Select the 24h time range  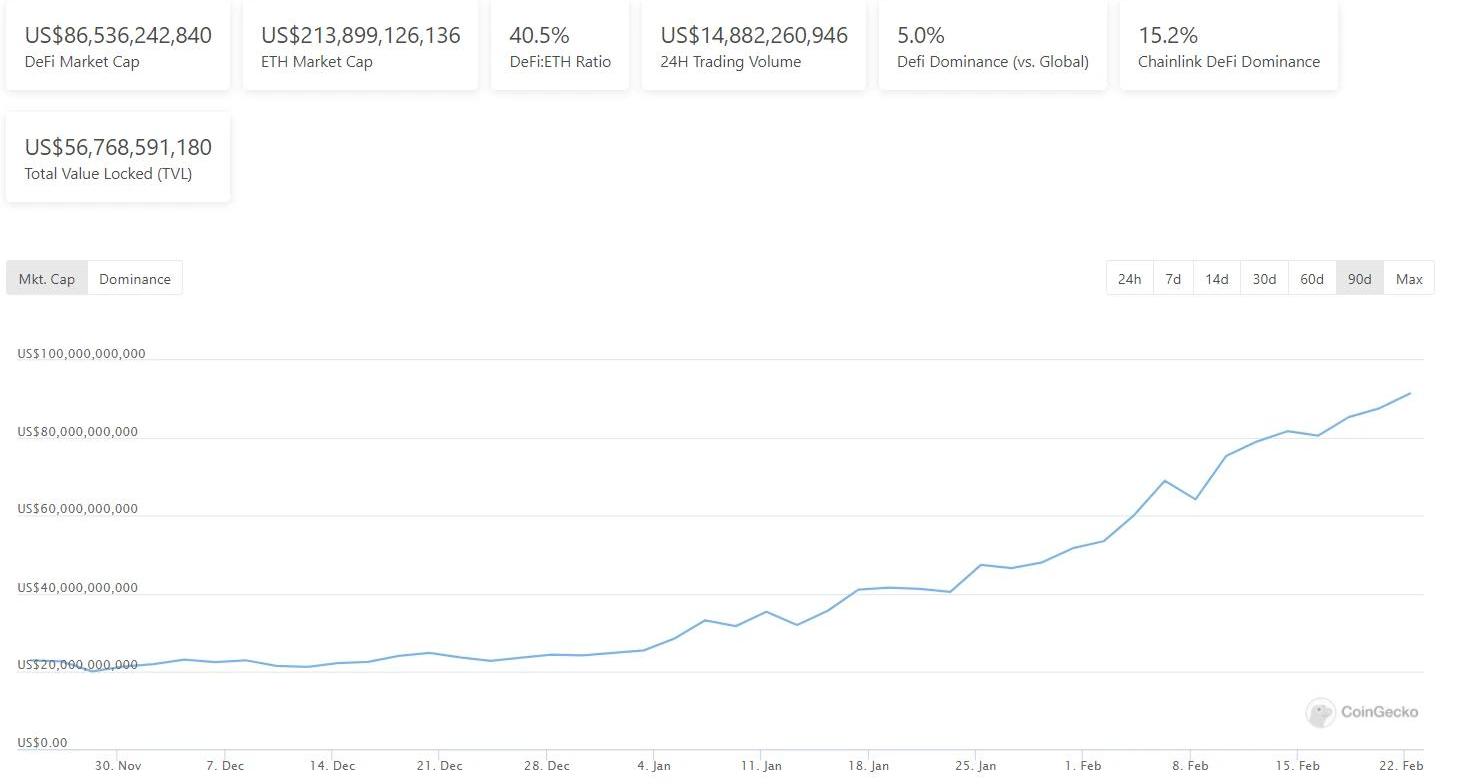click(1129, 279)
